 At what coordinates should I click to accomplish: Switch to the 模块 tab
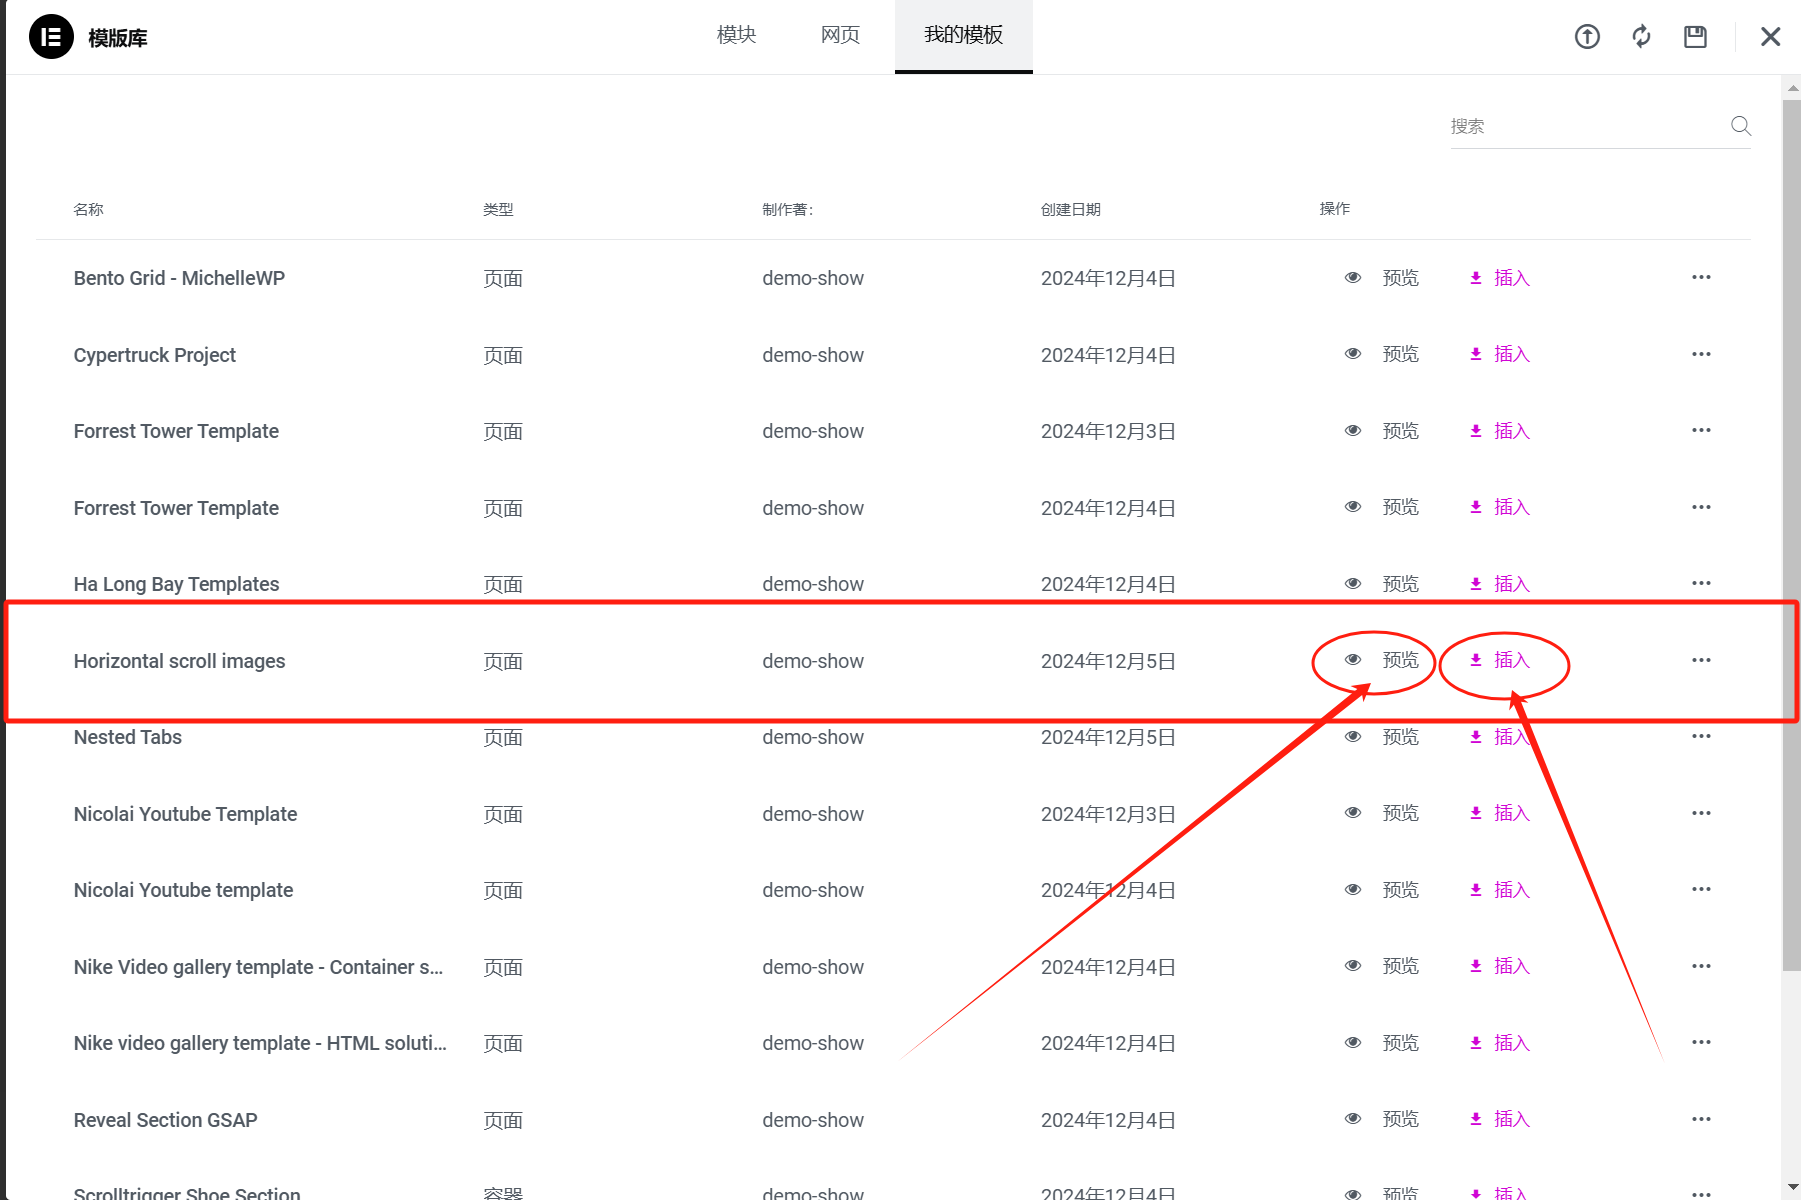736,35
